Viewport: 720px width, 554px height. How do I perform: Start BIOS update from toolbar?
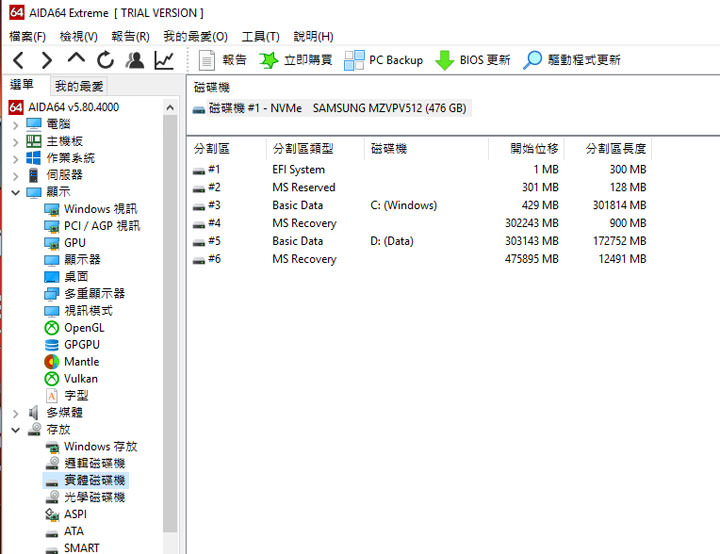473,60
